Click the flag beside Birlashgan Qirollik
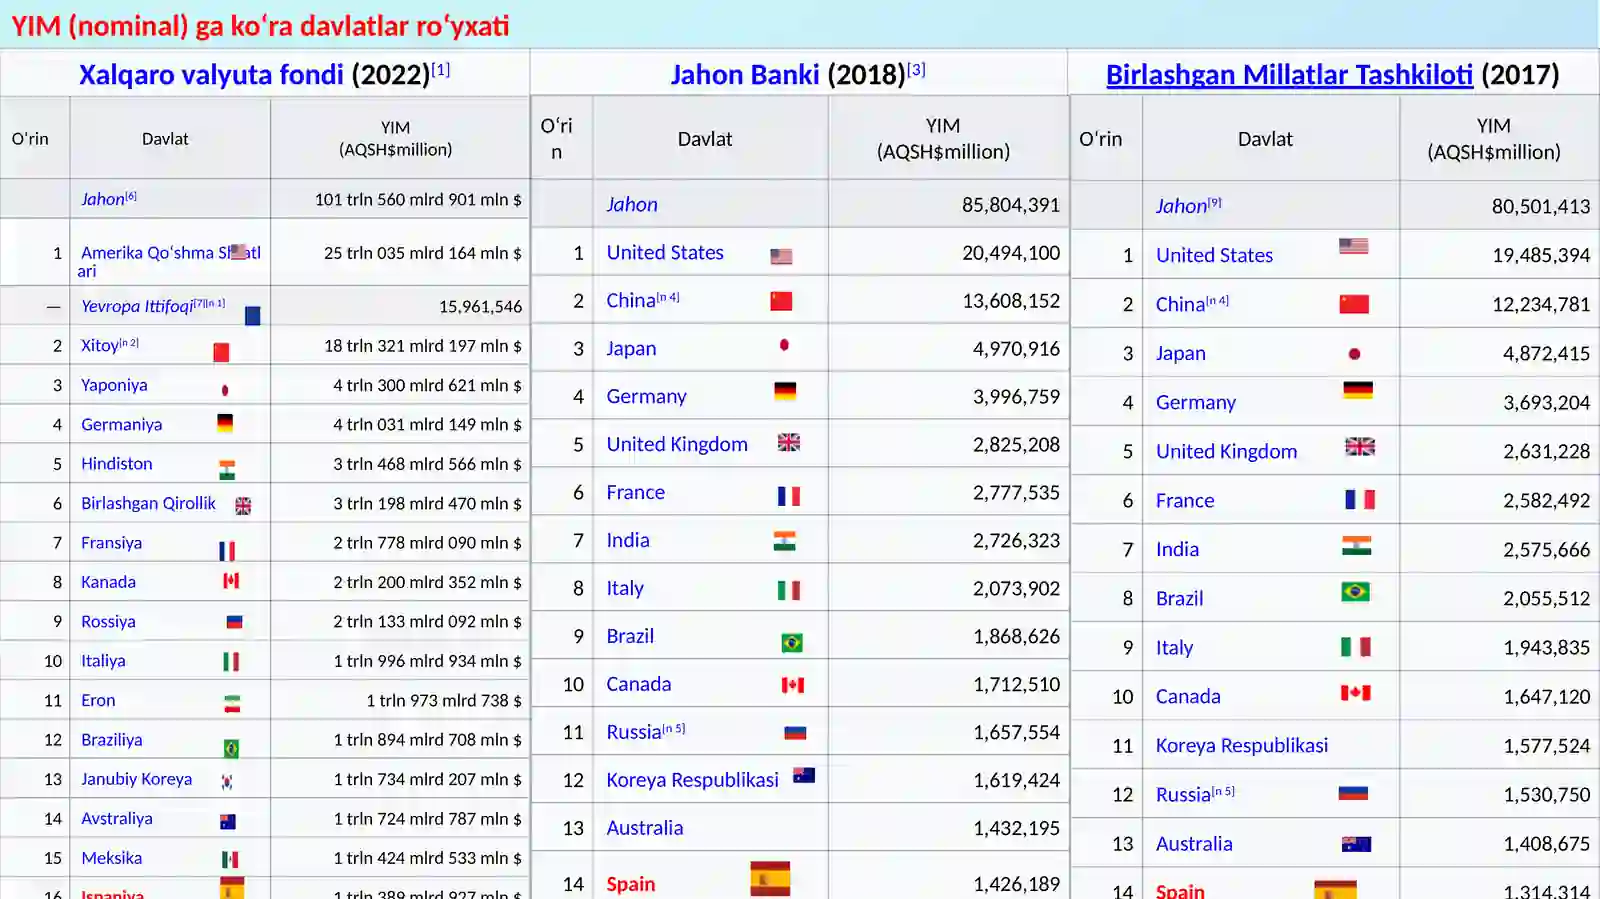Viewport: 1600px width, 899px height. coord(243,506)
